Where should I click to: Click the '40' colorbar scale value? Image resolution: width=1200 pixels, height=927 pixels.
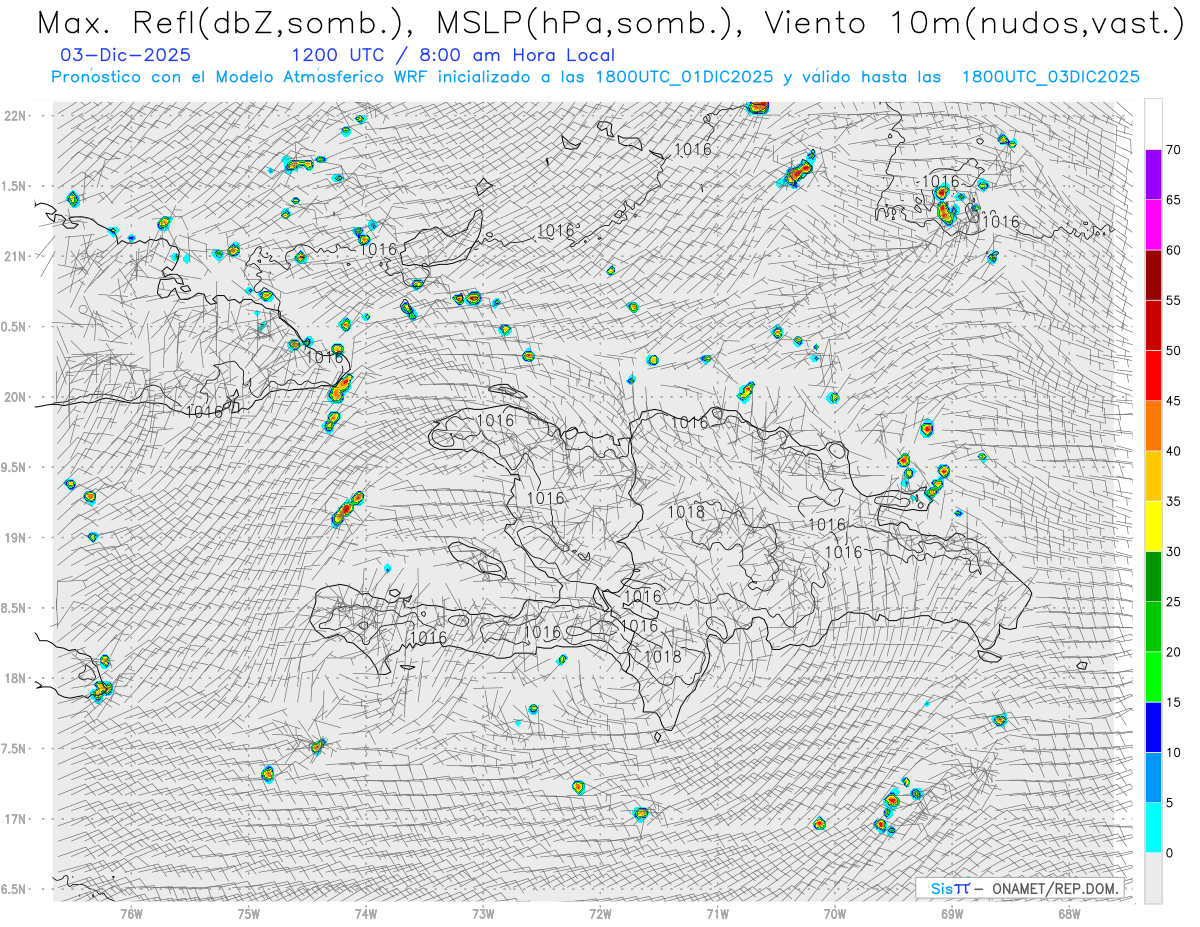click(x=1173, y=451)
